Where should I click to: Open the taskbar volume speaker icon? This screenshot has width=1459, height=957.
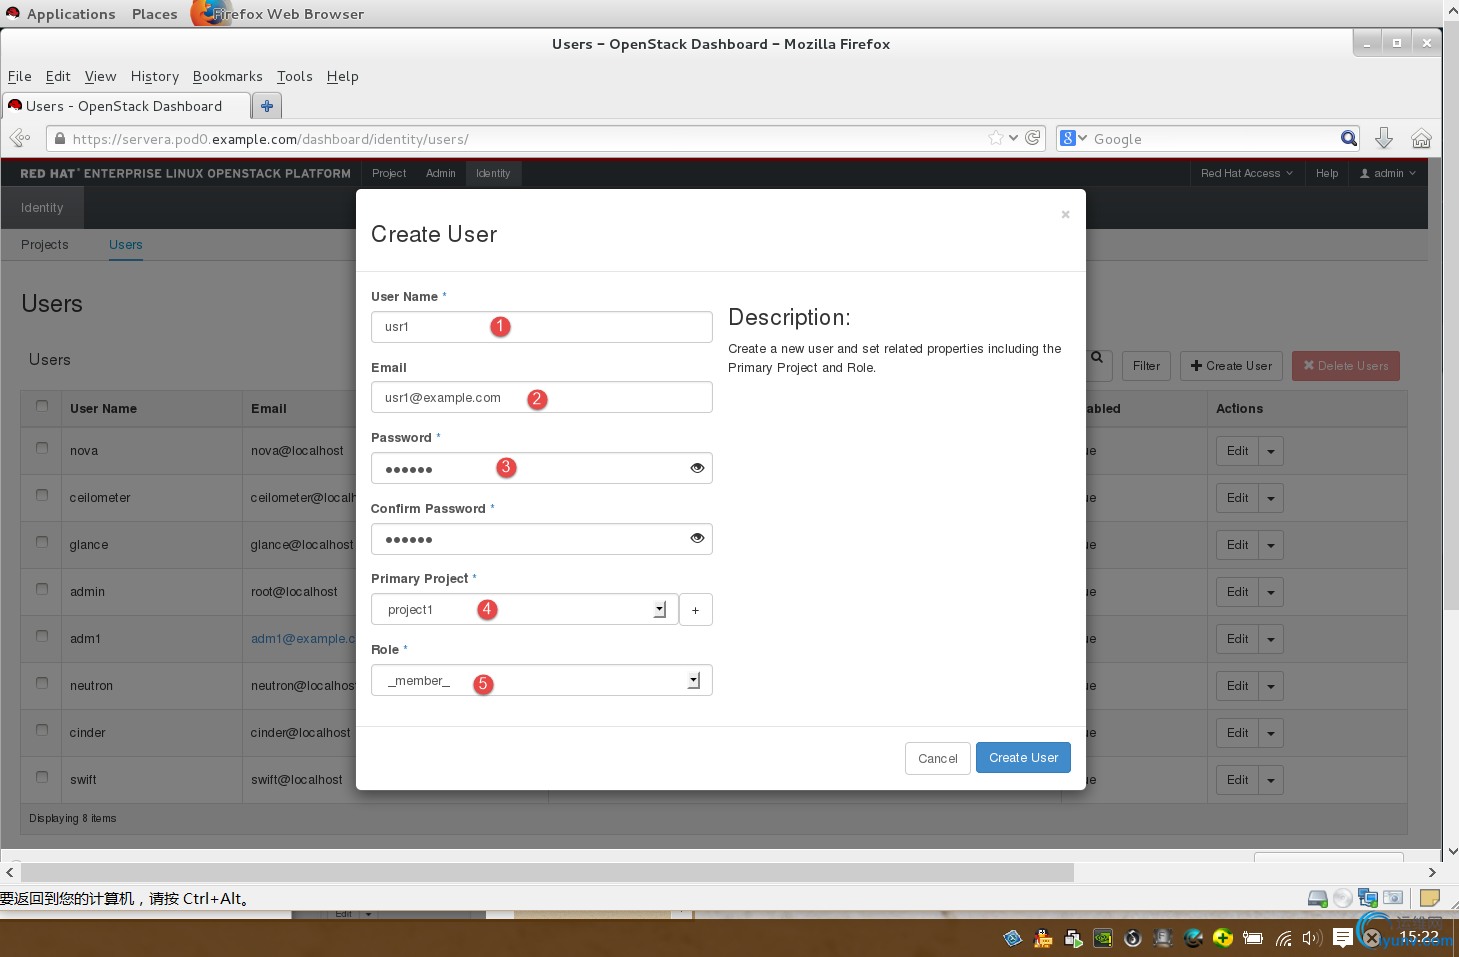(1312, 938)
